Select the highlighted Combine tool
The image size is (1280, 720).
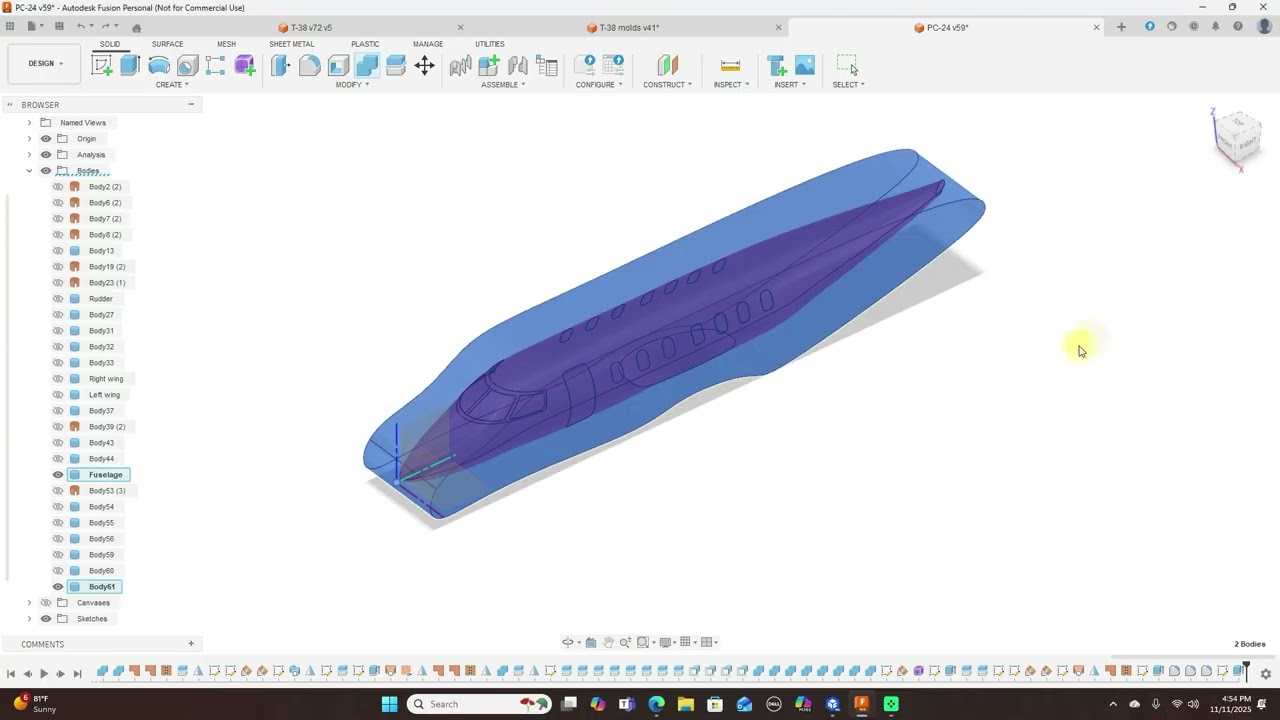[x=367, y=66]
